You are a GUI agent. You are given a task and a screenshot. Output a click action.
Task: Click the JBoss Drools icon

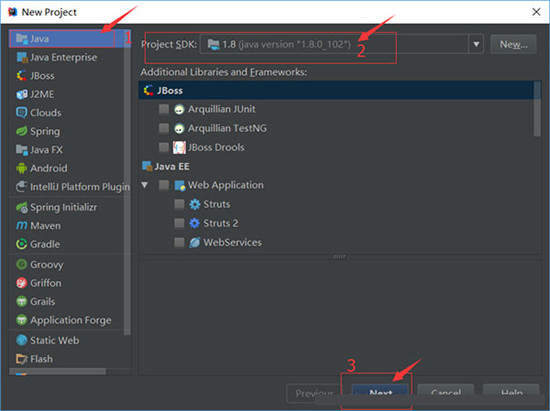click(x=179, y=147)
